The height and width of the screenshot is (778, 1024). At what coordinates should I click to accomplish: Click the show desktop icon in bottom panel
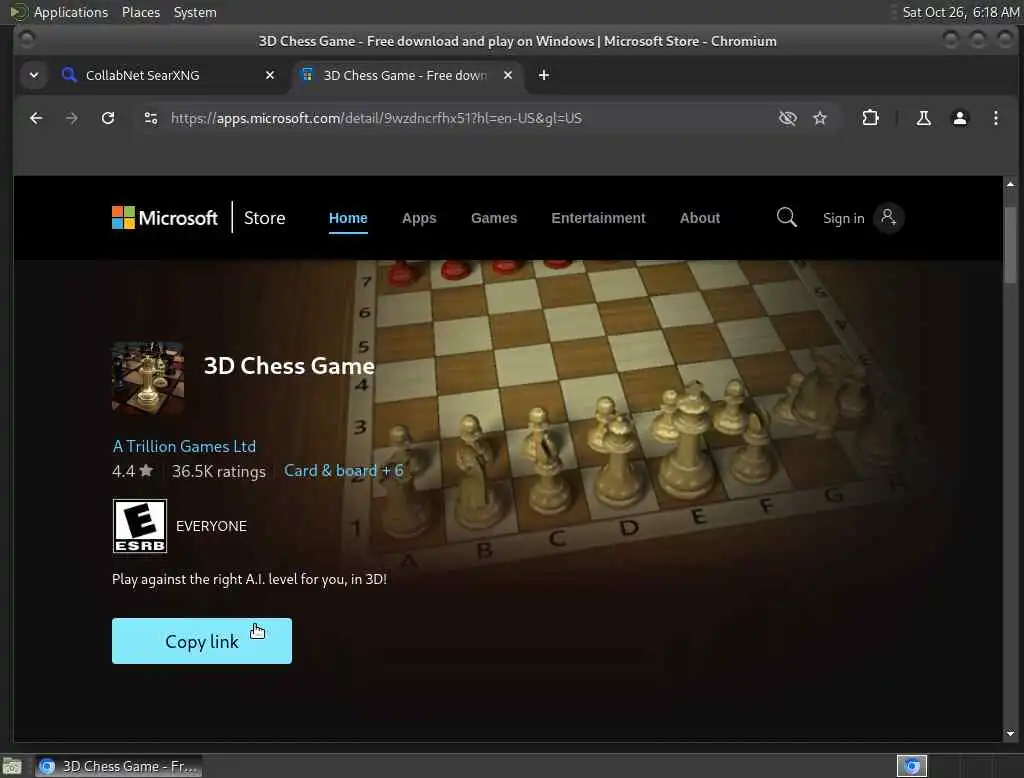12,766
